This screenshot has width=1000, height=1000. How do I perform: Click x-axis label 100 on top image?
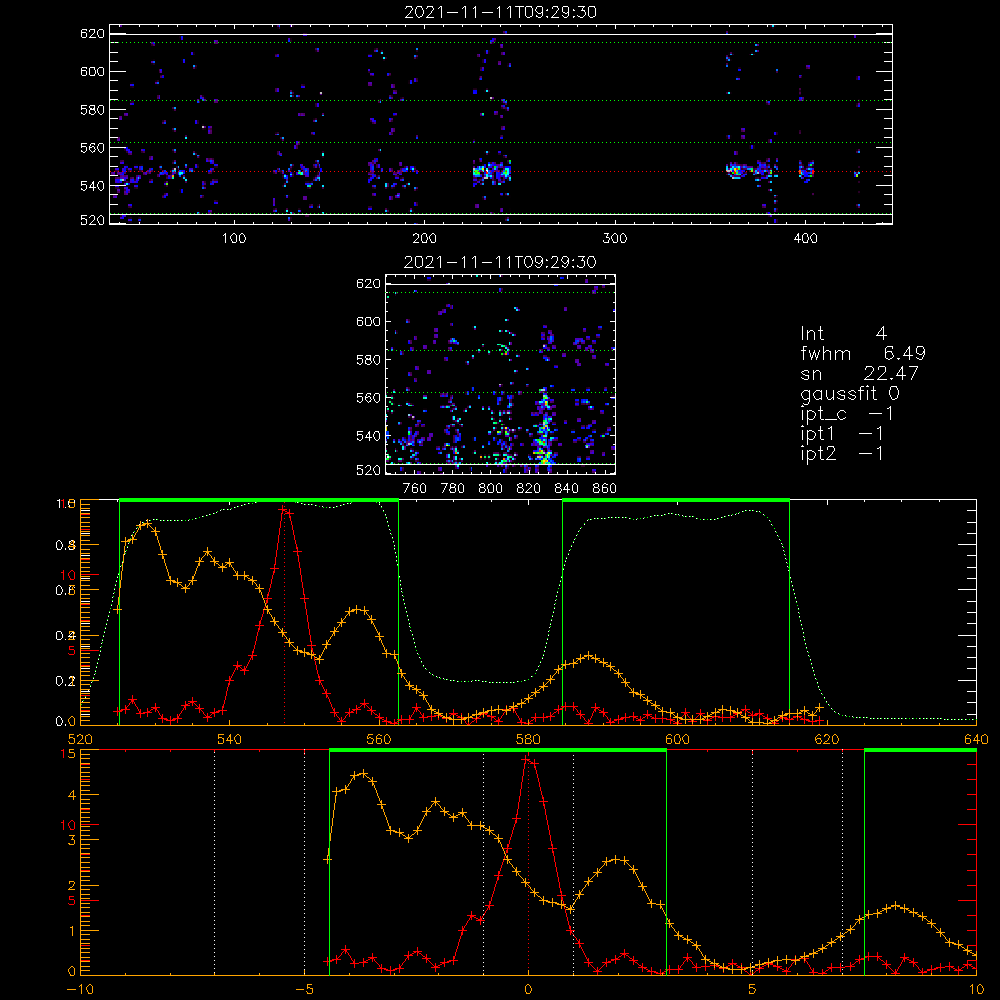pos(234,239)
